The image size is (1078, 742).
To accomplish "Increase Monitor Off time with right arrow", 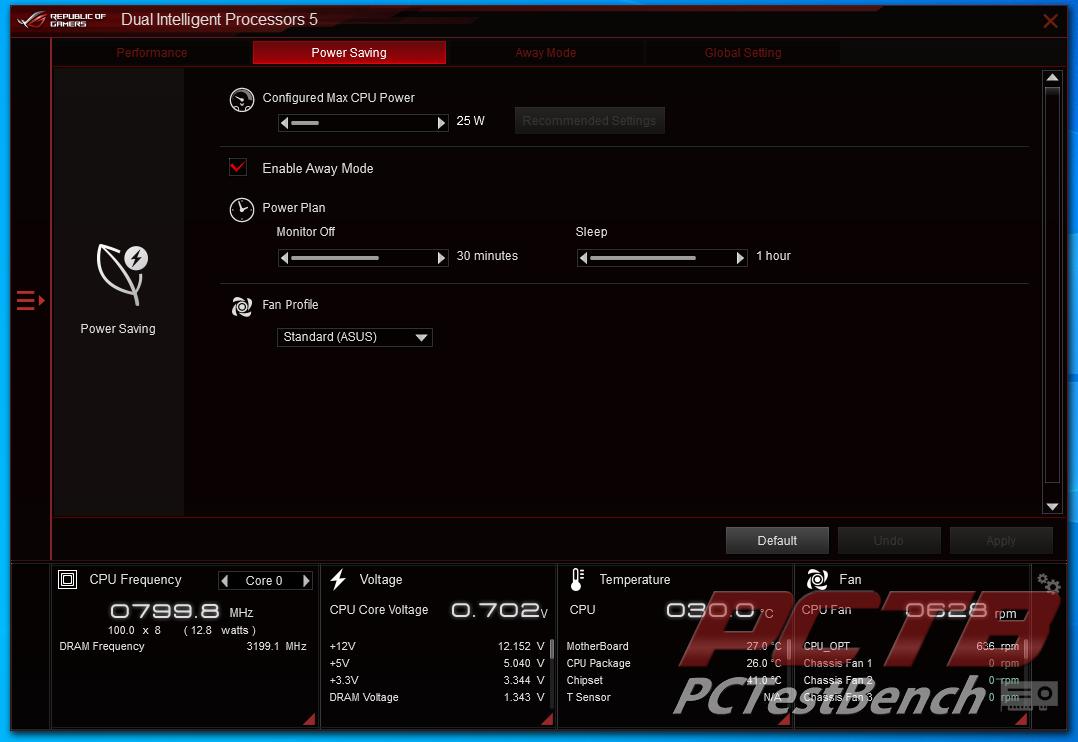I will [x=441, y=258].
